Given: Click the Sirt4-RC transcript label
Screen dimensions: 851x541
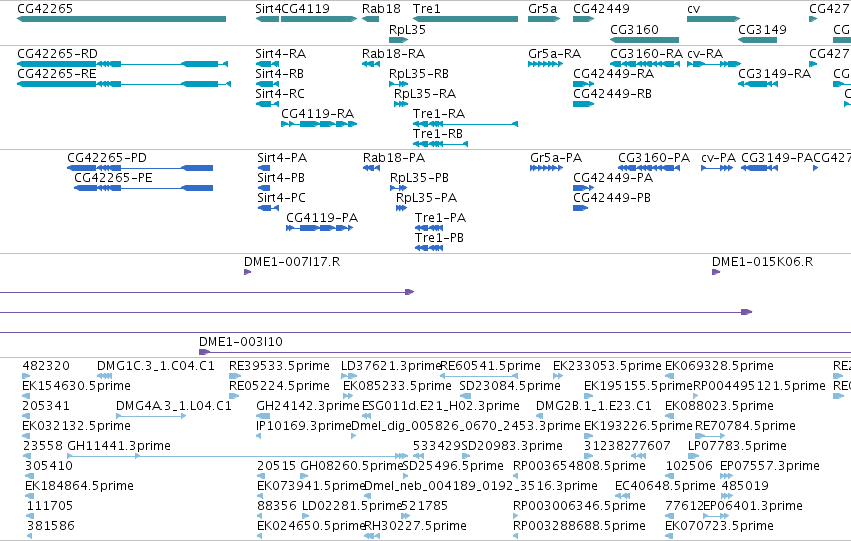Looking at the screenshot, I should (x=280, y=94).
